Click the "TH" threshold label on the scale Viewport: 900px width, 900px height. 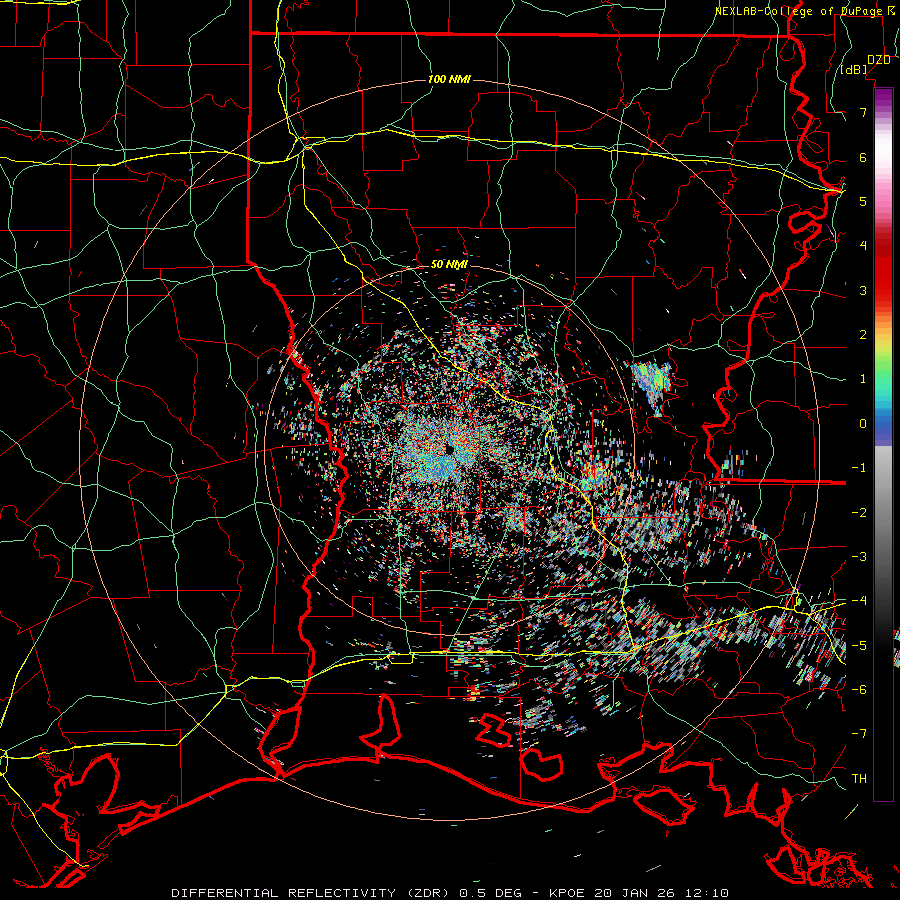[x=859, y=778]
